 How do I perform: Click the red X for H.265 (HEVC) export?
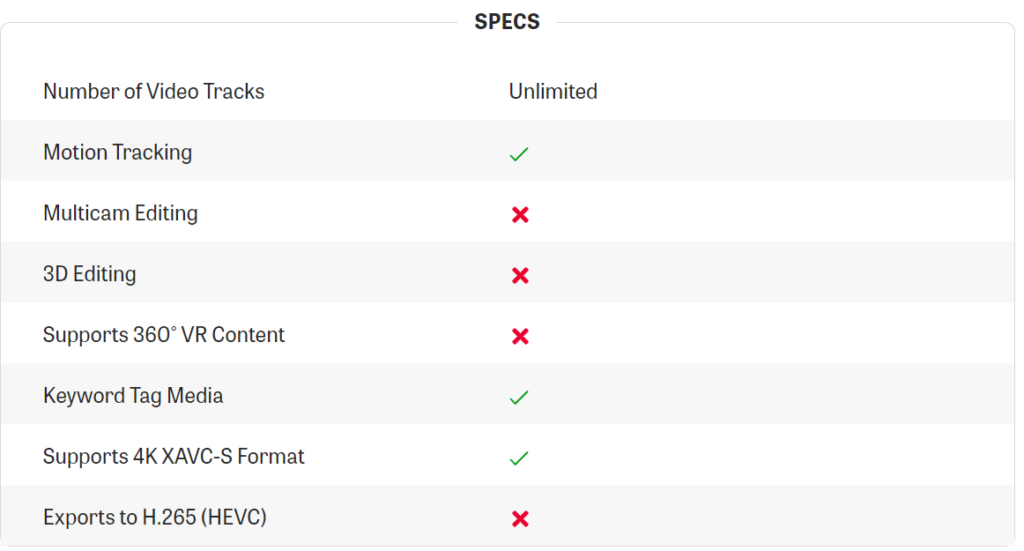click(x=520, y=519)
